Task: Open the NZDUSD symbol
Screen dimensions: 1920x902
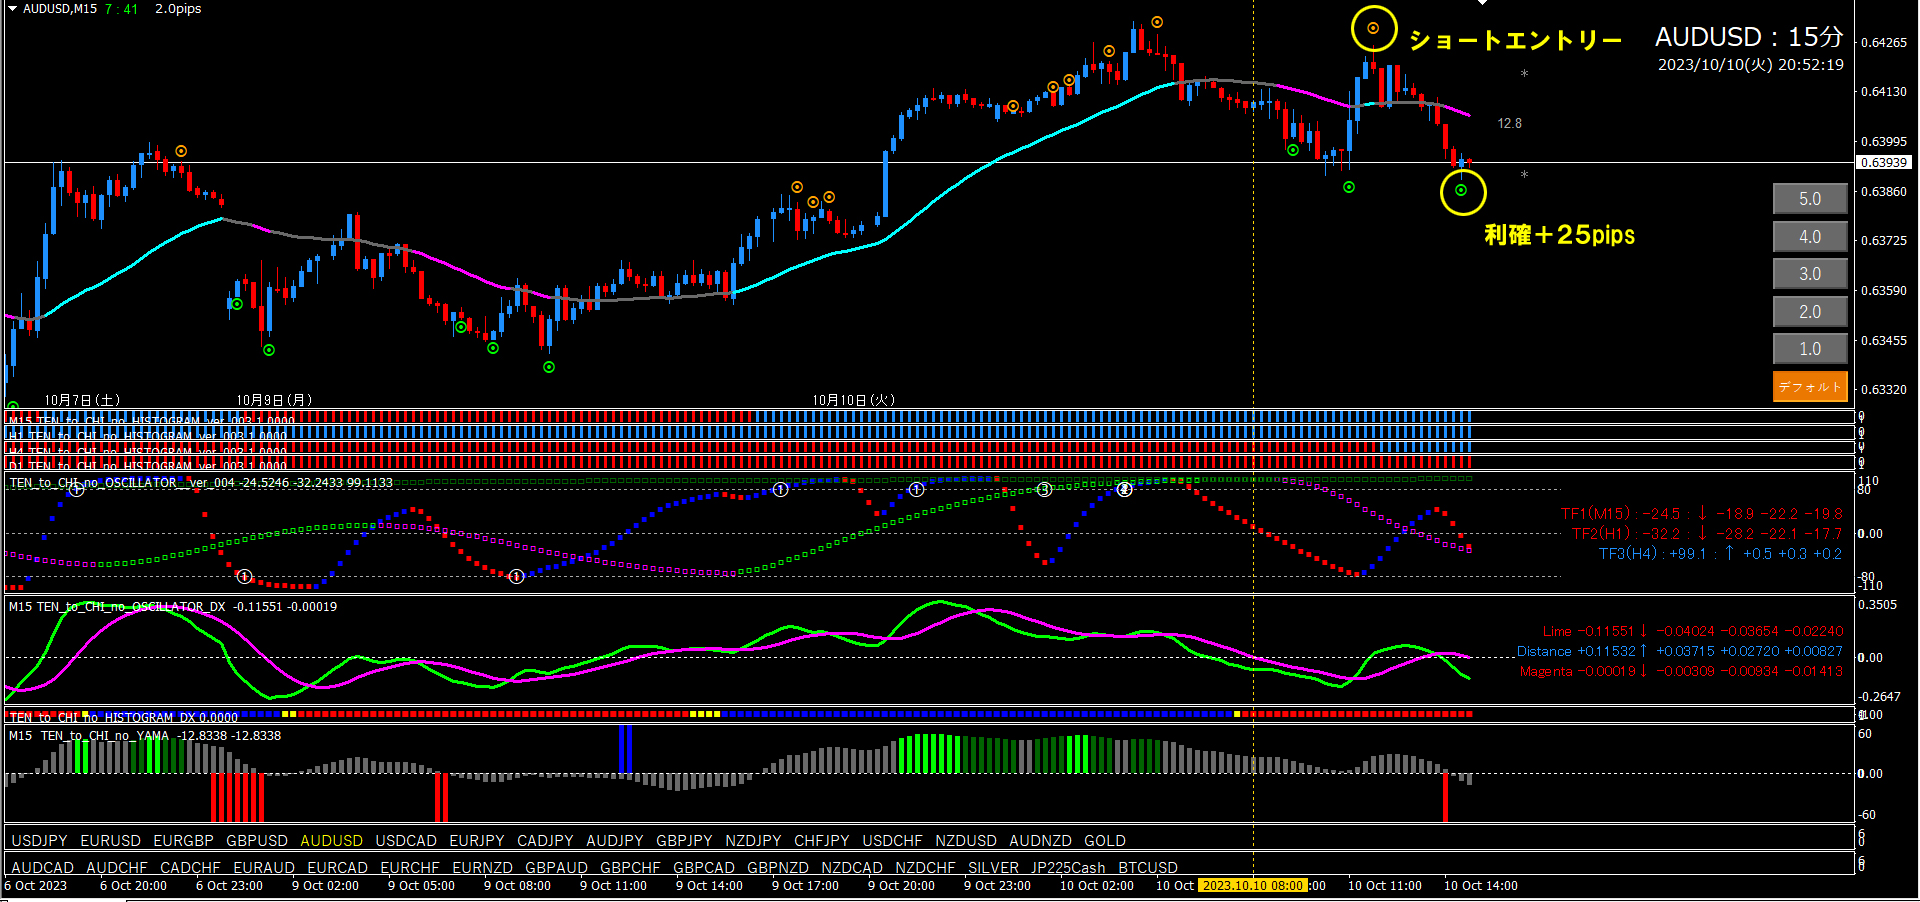Action: [x=966, y=841]
